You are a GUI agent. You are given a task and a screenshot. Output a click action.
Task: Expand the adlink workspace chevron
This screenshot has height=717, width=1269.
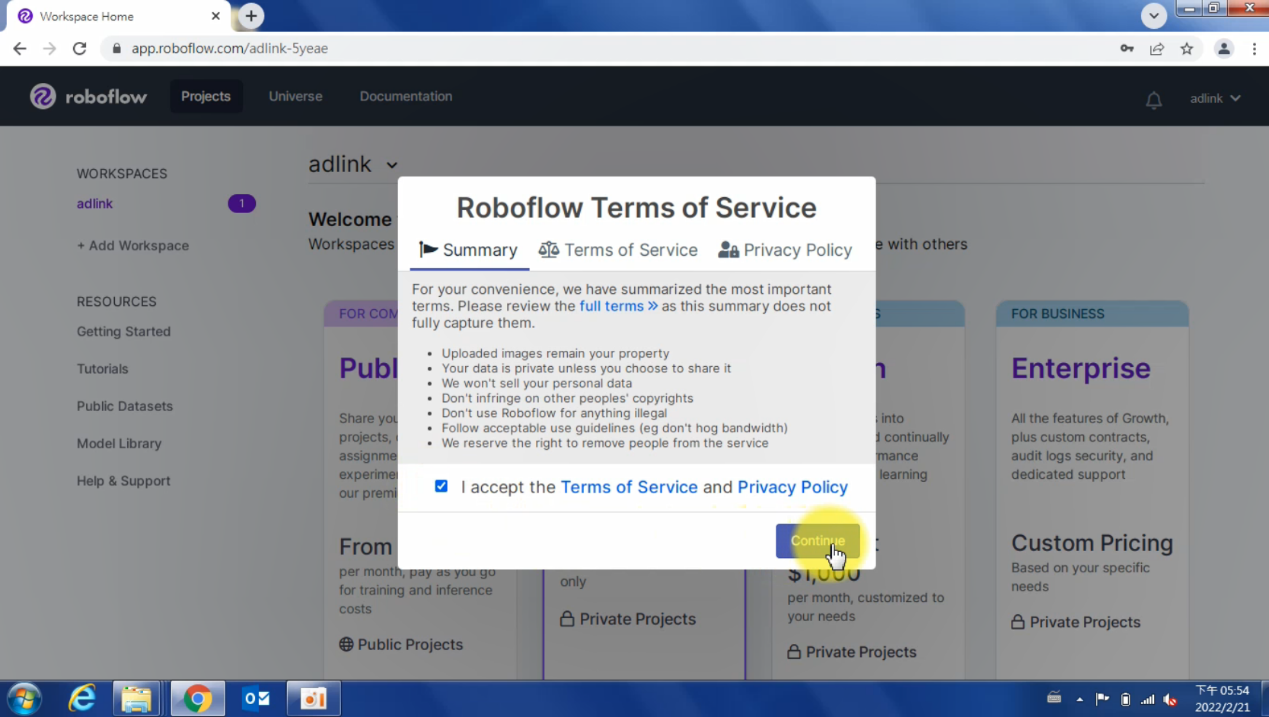(392, 165)
